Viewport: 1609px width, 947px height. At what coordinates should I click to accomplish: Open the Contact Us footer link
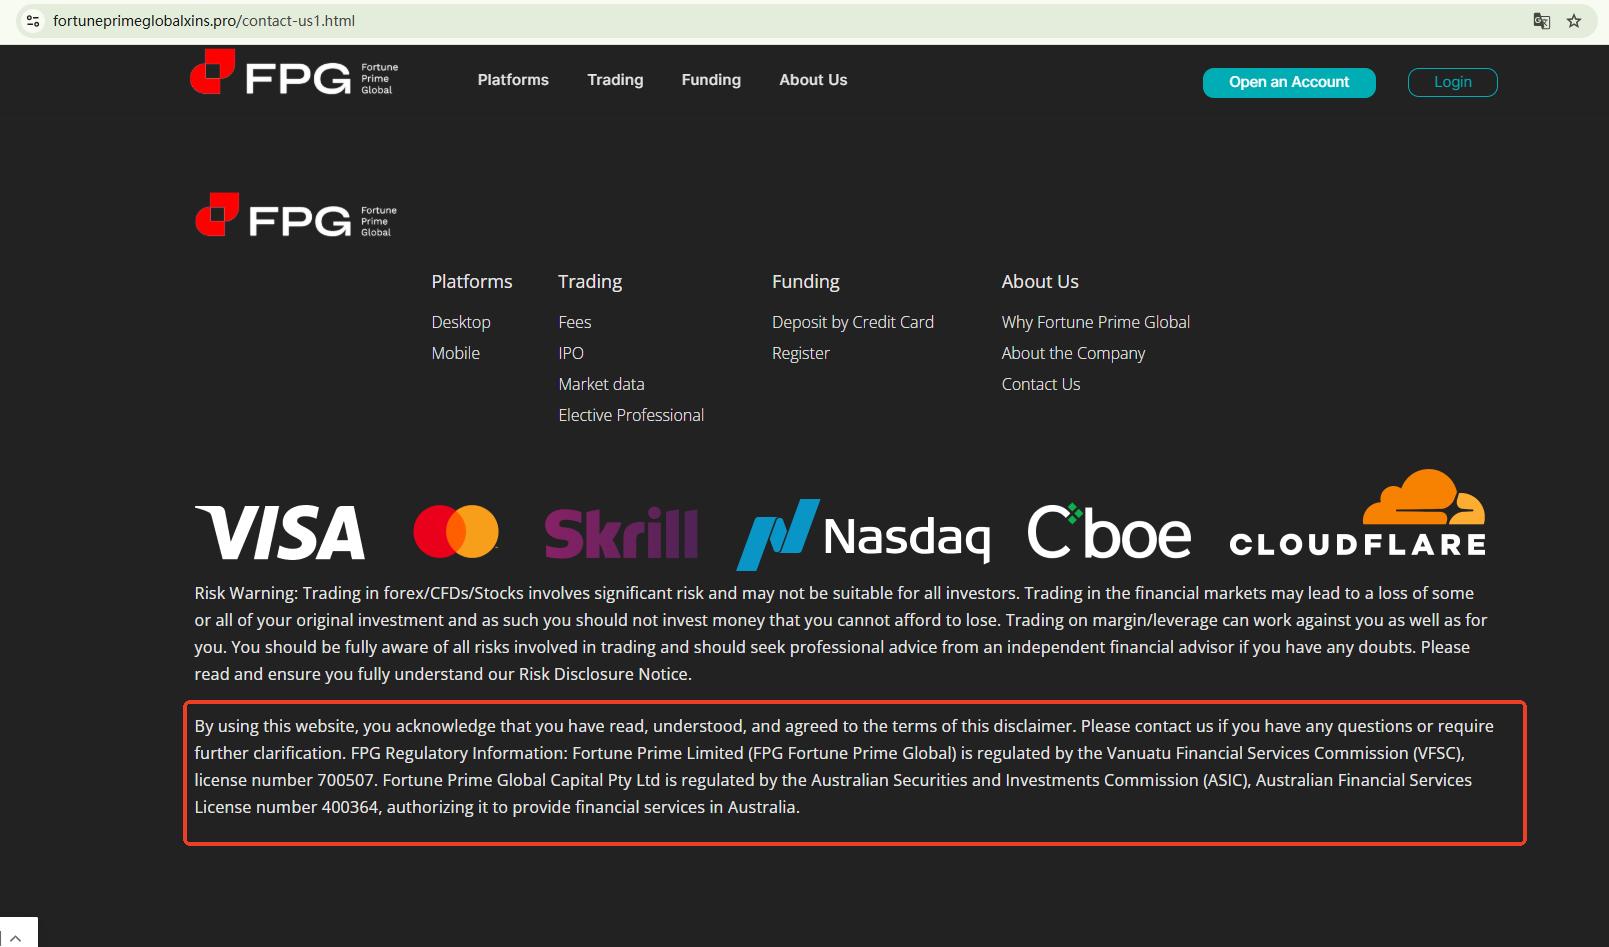tap(1041, 384)
